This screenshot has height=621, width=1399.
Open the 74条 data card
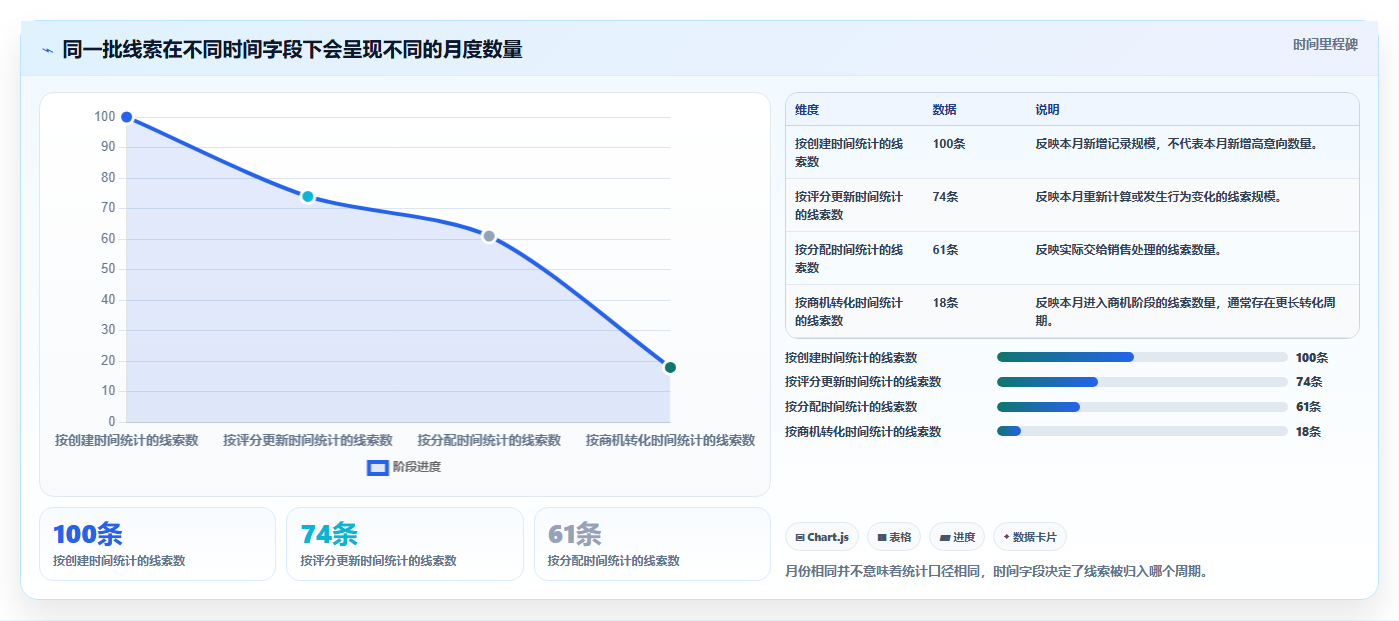point(405,544)
